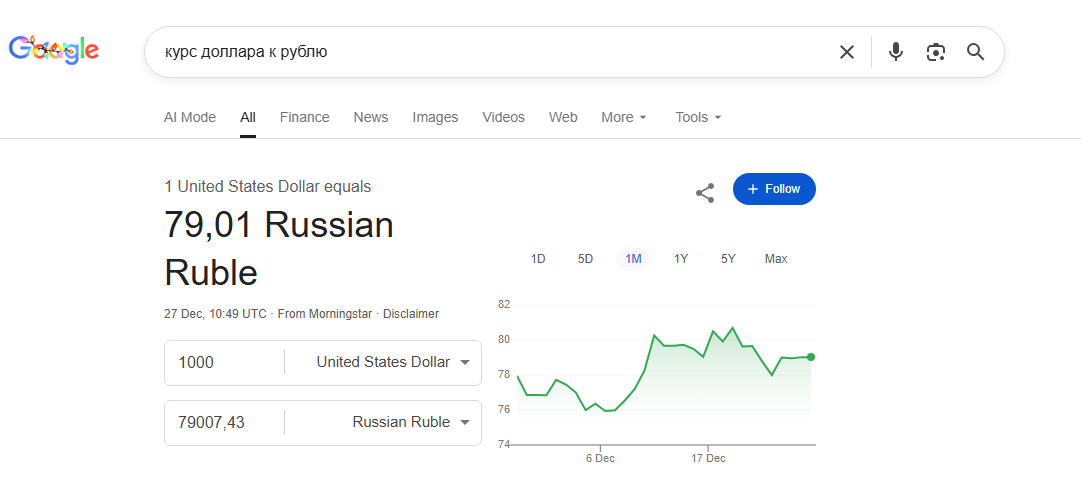The image size is (1081, 489).
Task: Expand the More search menu
Action: (624, 117)
